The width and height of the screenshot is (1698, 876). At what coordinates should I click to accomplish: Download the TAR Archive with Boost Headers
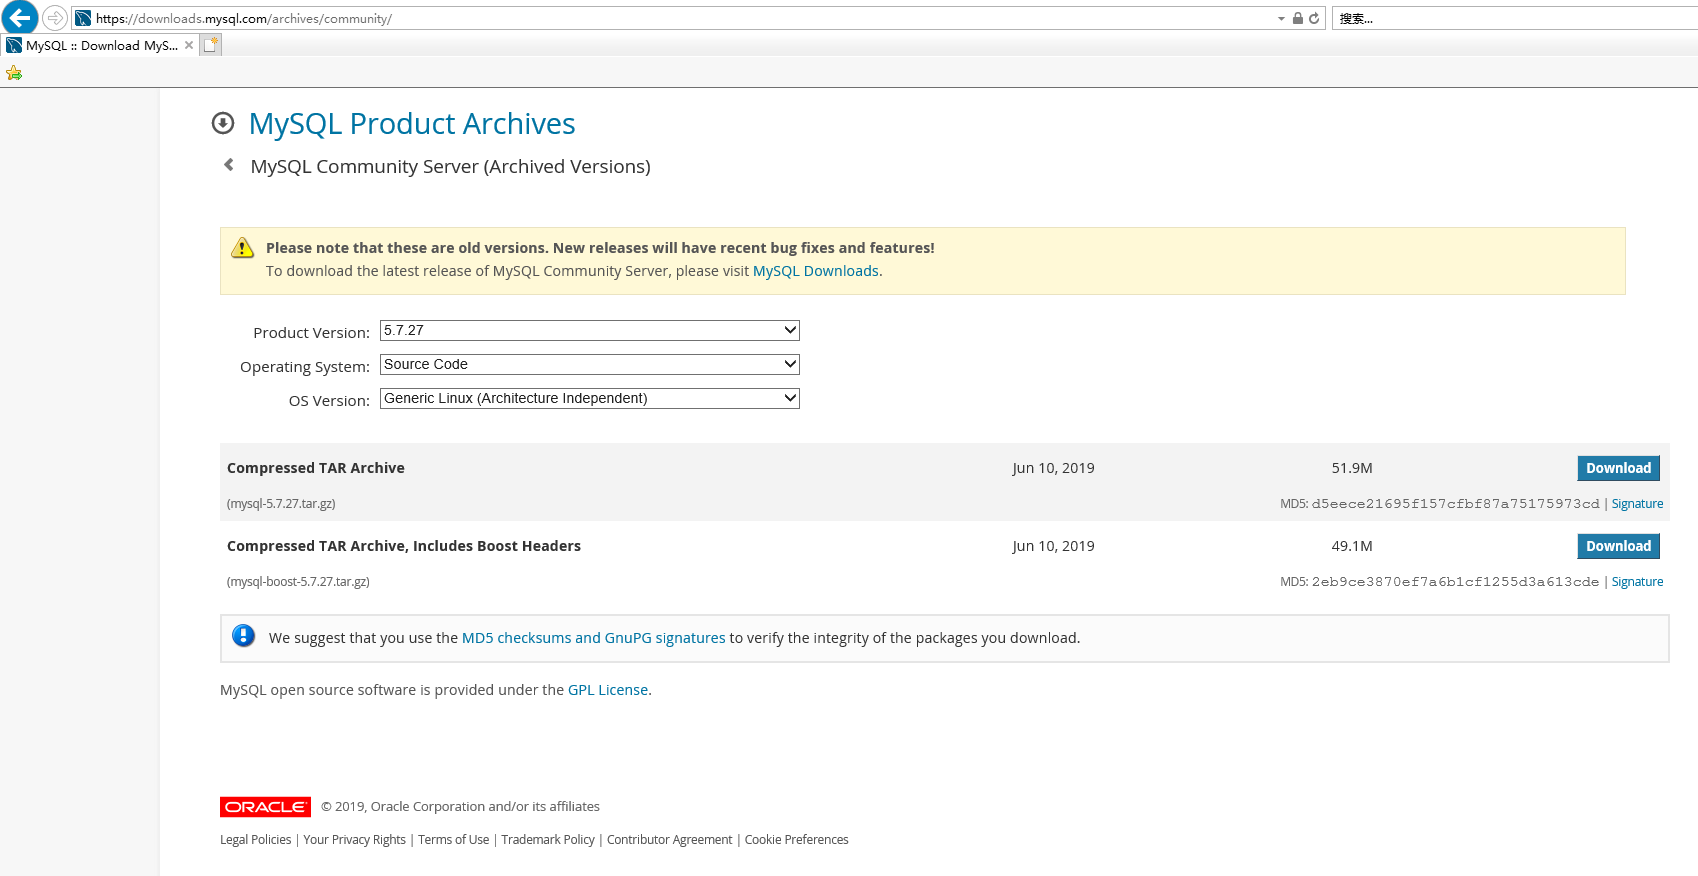pyautogui.click(x=1618, y=546)
